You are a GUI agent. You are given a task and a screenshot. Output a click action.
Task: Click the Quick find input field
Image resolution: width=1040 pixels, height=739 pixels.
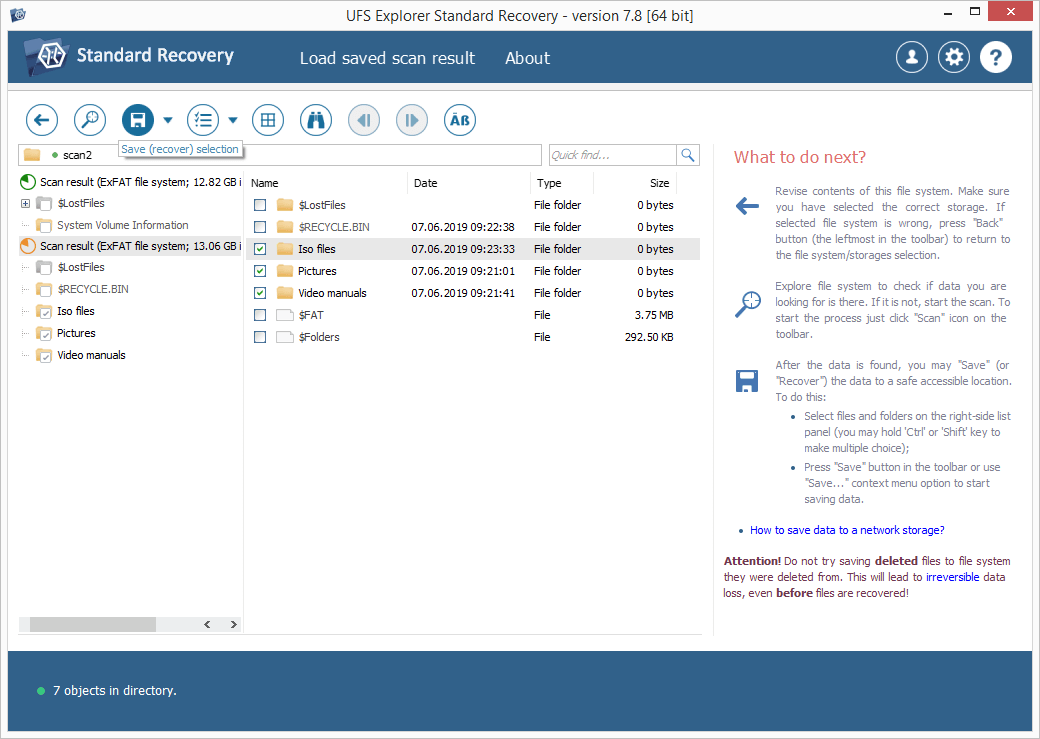(x=613, y=155)
